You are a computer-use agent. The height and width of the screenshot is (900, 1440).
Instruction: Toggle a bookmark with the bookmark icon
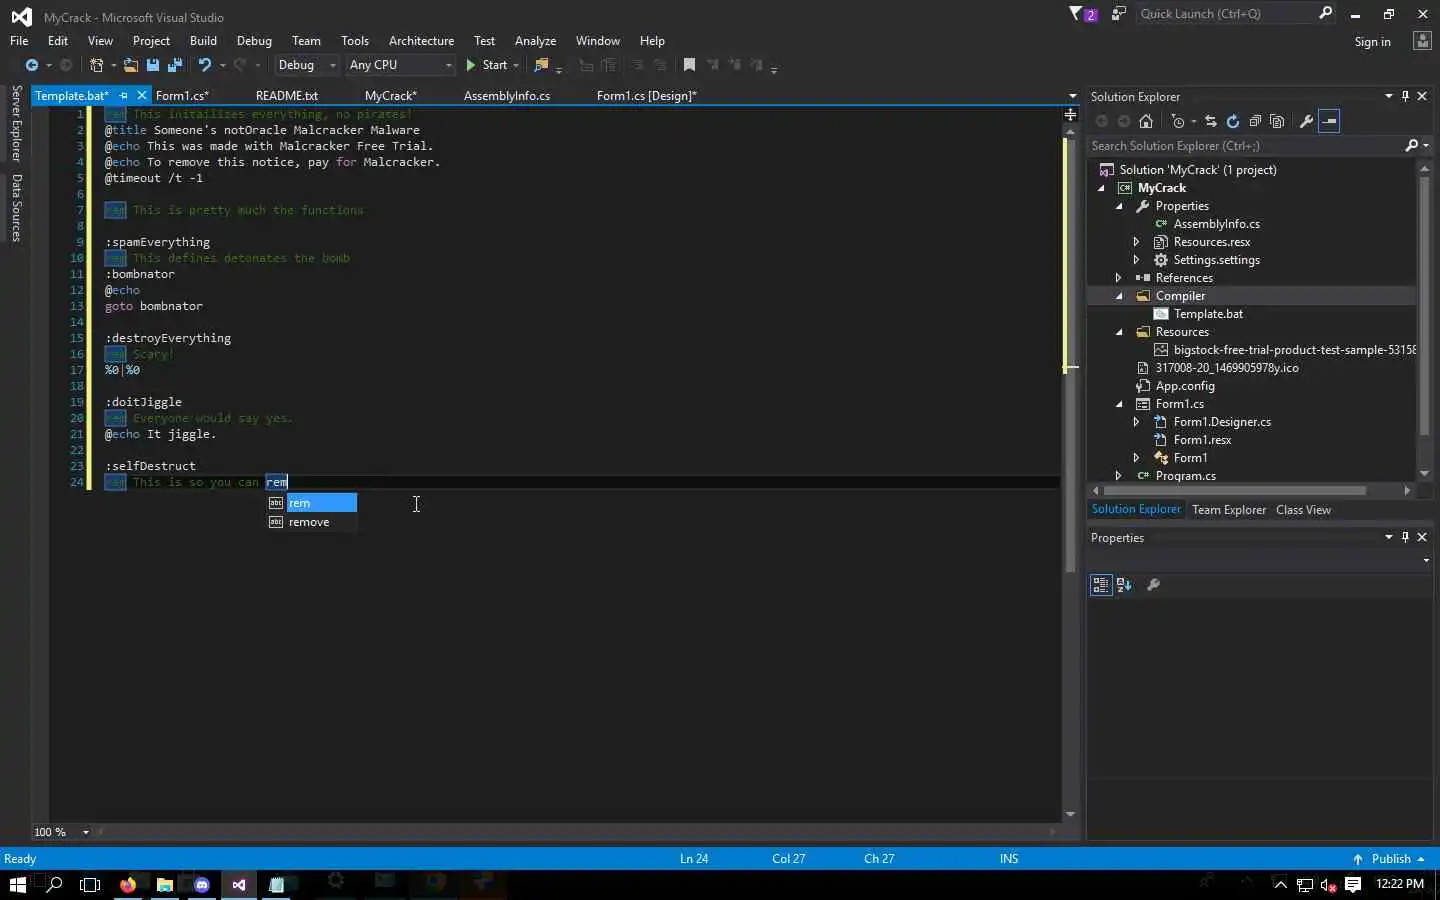689,65
